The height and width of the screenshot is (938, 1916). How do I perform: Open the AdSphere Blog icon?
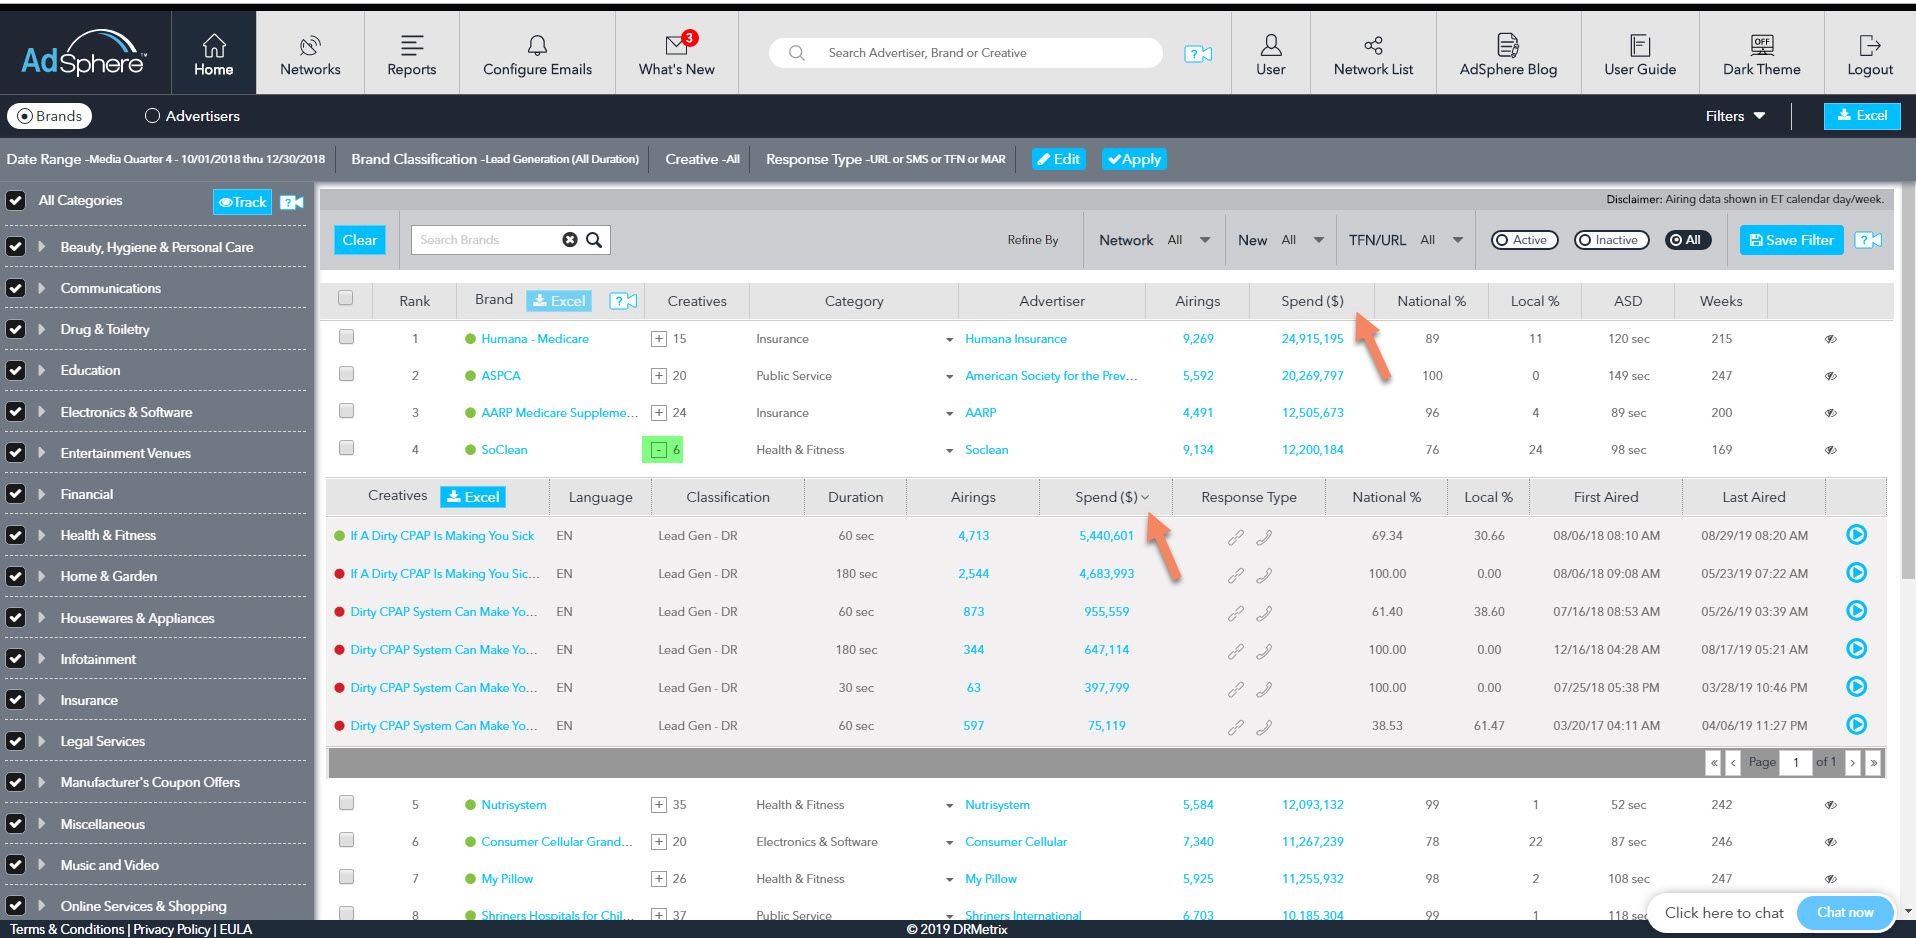(x=1508, y=45)
